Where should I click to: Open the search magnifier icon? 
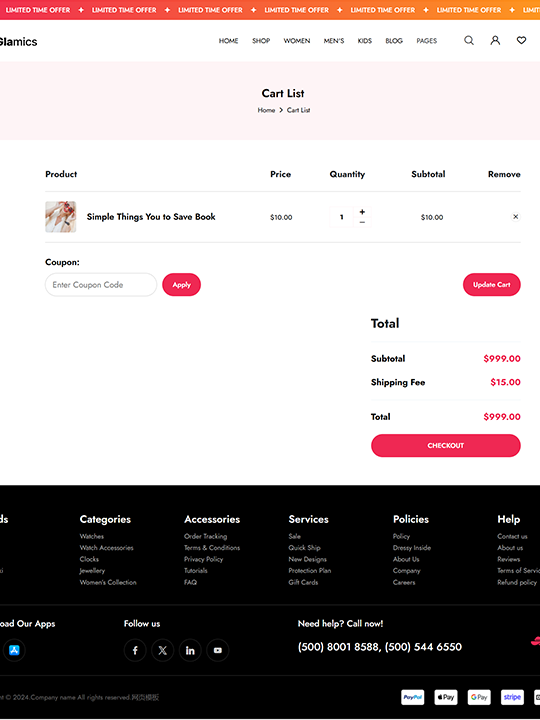tap(469, 40)
